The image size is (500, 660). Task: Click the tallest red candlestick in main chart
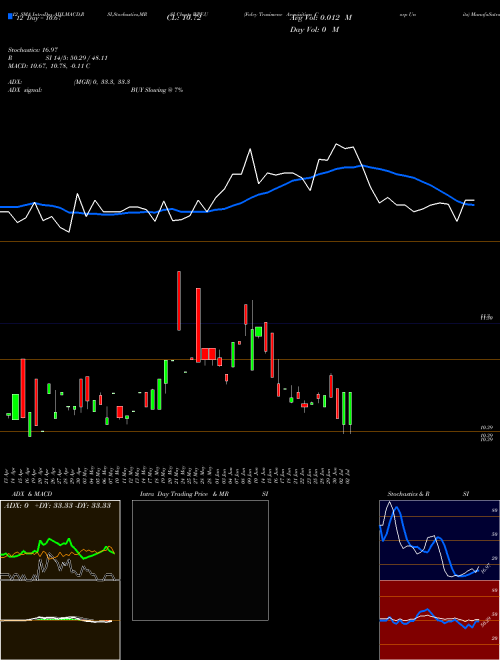click(198, 325)
